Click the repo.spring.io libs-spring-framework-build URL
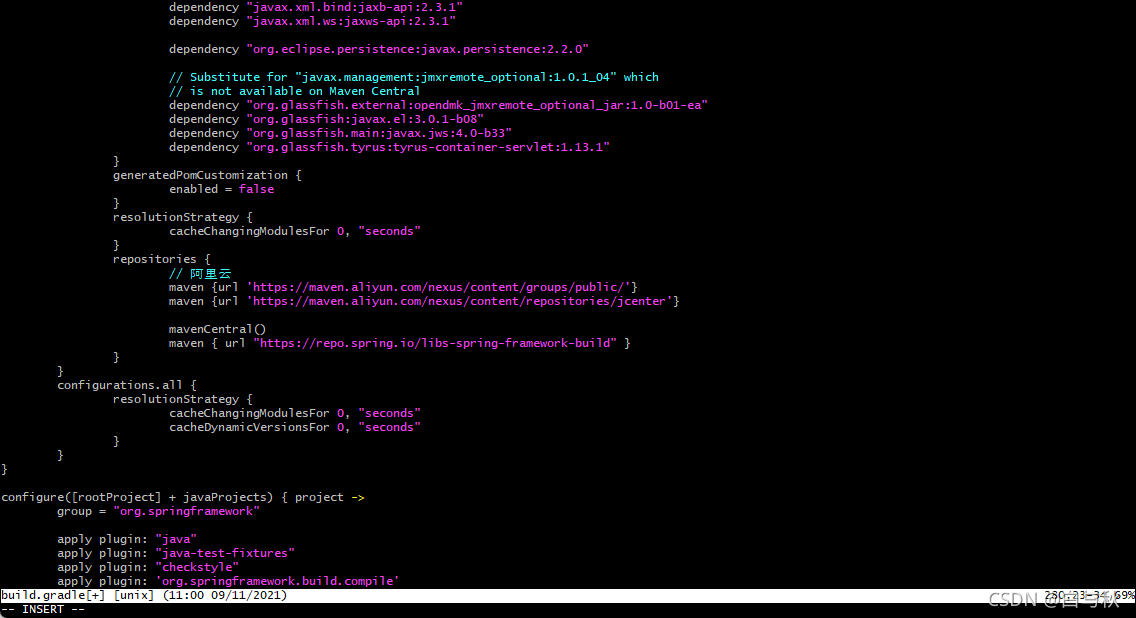The image size is (1136, 618). click(435, 343)
